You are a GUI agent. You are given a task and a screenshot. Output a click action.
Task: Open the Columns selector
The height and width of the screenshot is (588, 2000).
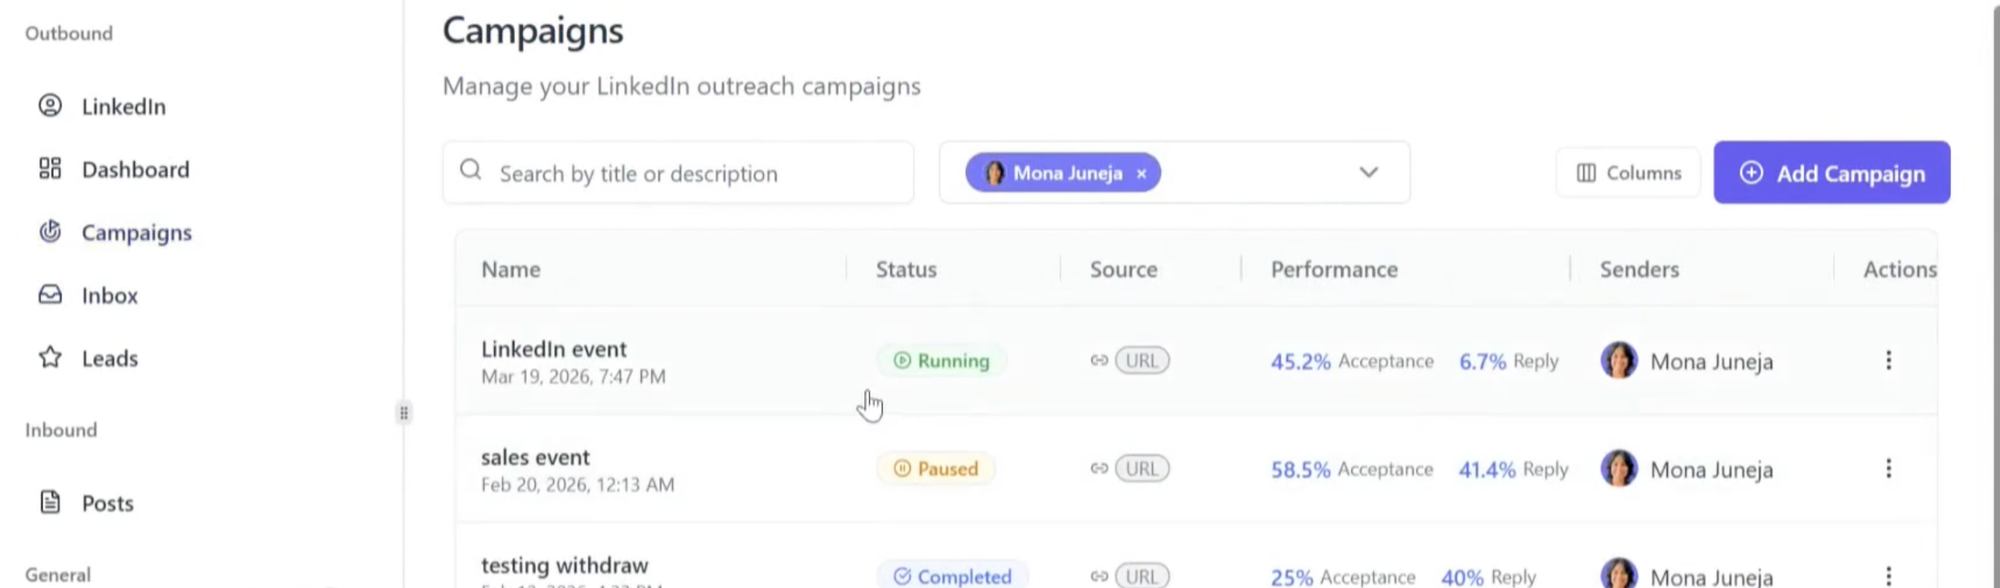[1628, 173]
